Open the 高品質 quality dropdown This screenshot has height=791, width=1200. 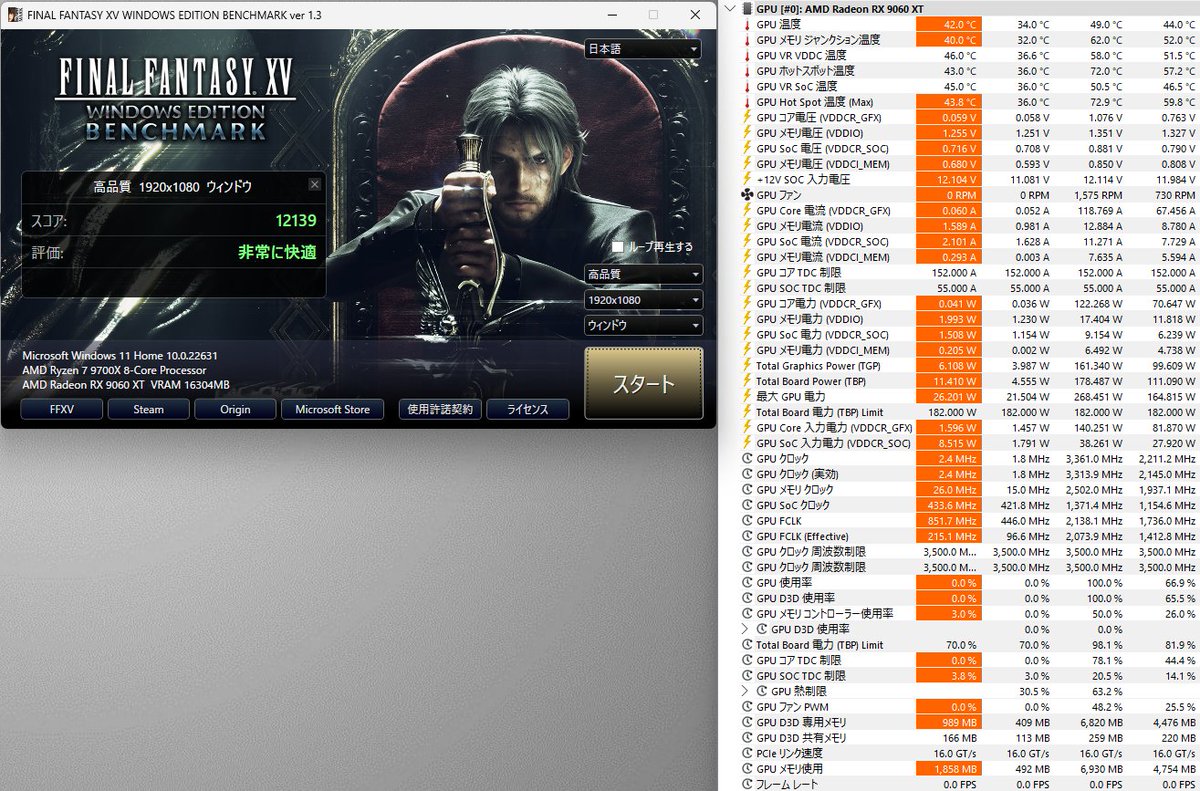pyautogui.click(x=643, y=274)
